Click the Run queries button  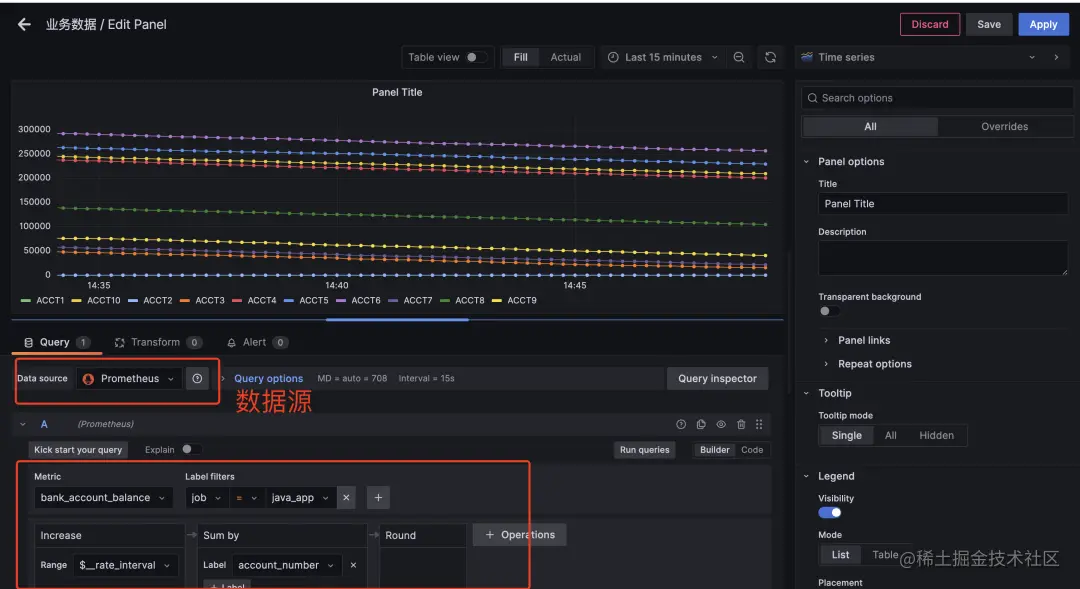645,450
